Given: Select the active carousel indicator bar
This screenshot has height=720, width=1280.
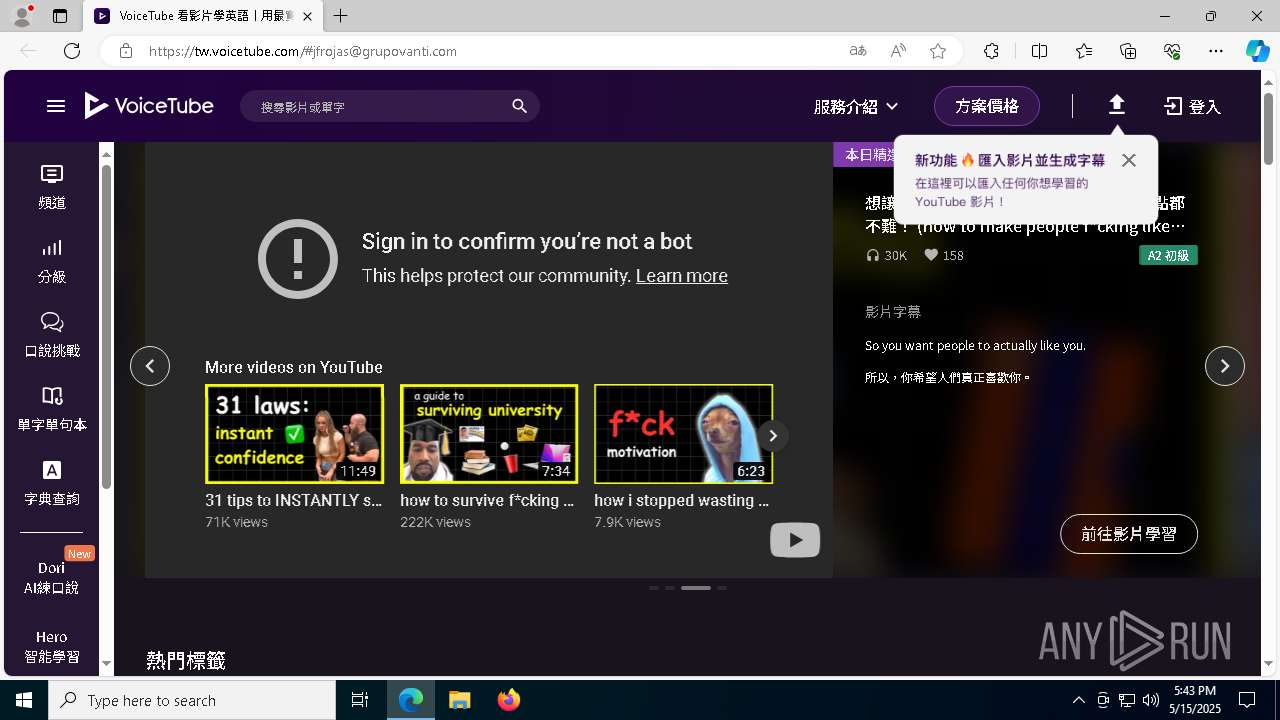Looking at the screenshot, I should click(696, 588).
